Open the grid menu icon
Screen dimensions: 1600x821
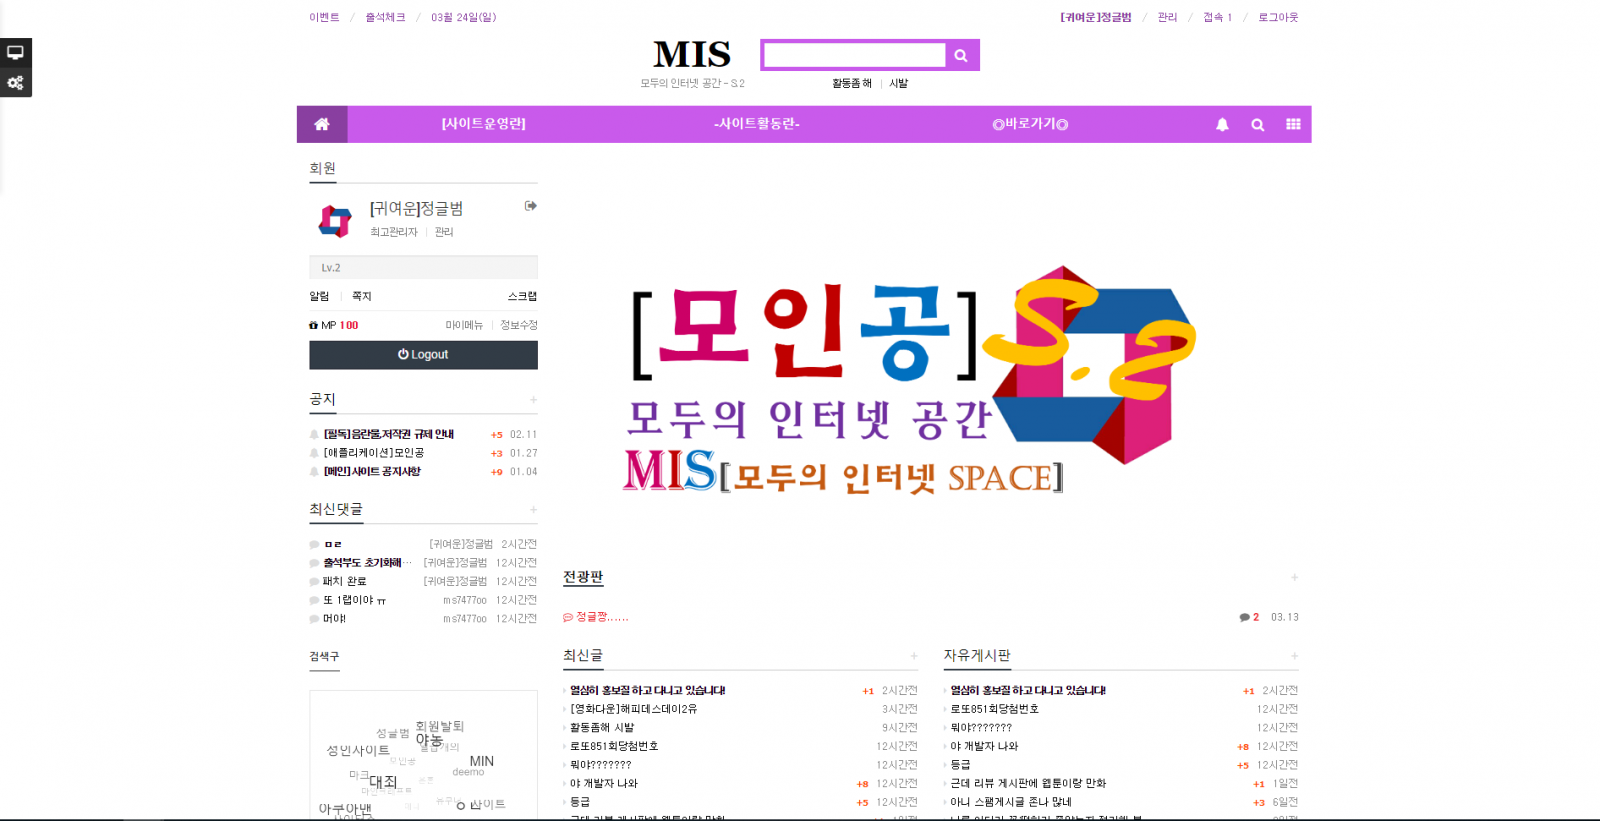(1293, 124)
